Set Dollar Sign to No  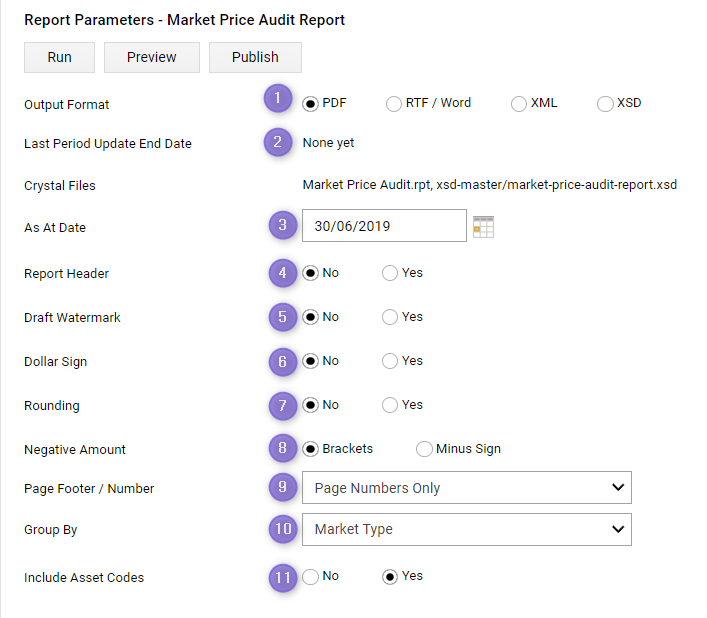(310, 361)
